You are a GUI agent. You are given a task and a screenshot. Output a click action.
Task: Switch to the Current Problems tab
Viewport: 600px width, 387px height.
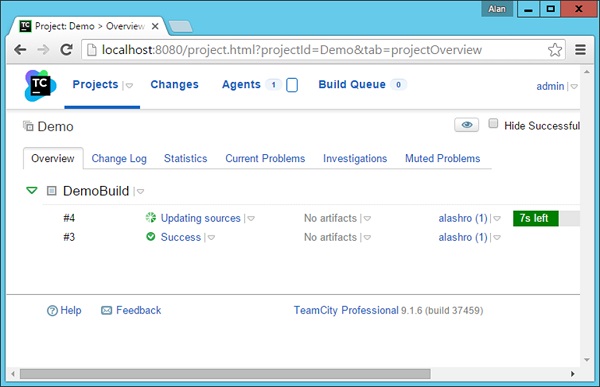click(265, 158)
